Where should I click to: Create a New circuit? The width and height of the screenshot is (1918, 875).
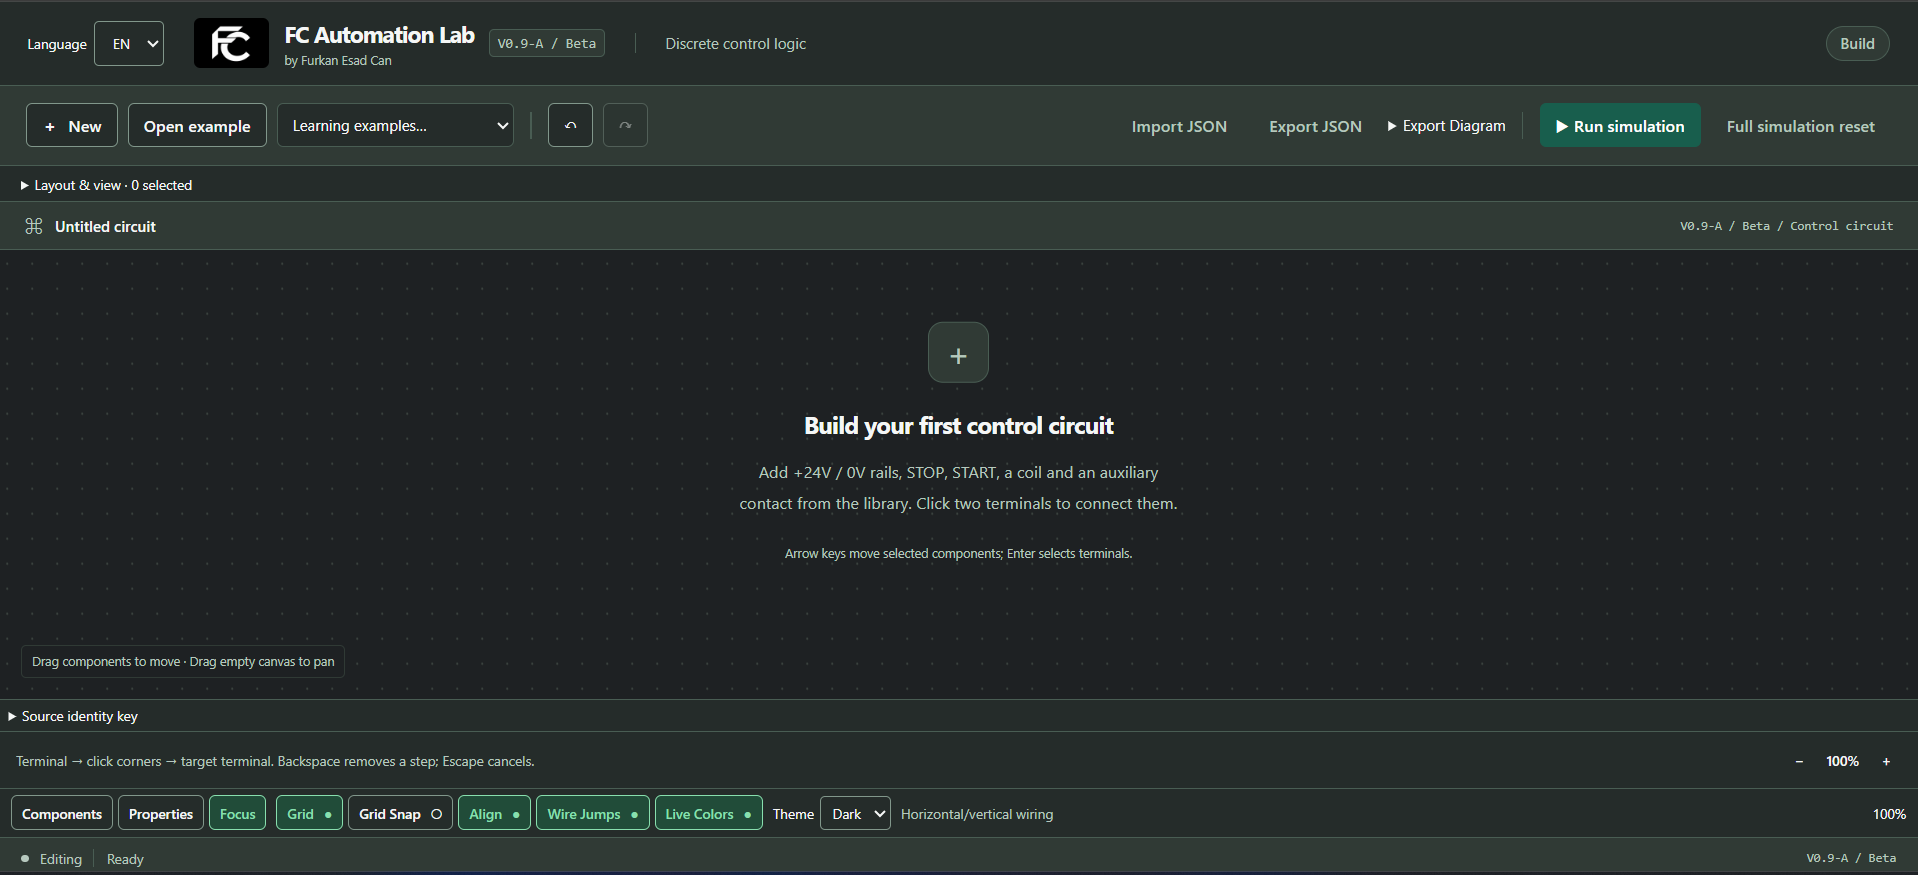72,126
